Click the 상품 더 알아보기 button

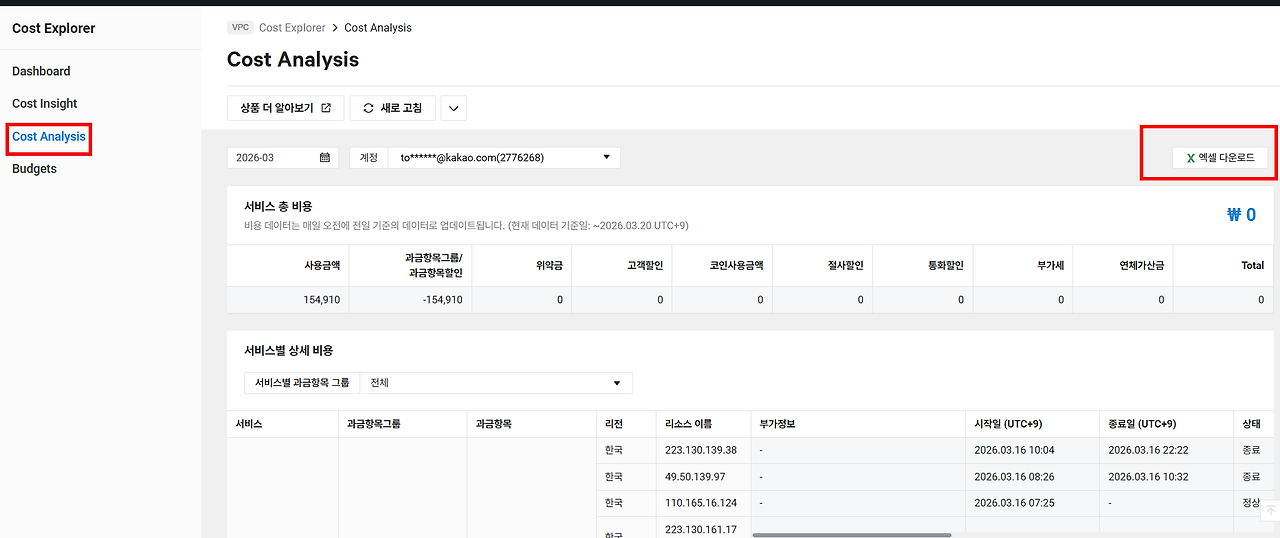[x=285, y=108]
